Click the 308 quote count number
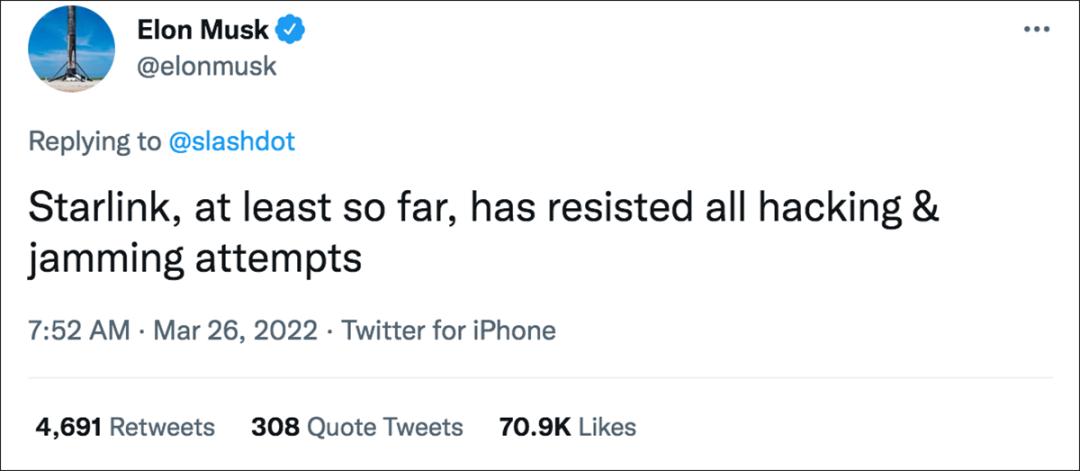Viewport: 1080px width, 471px height. click(275, 427)
